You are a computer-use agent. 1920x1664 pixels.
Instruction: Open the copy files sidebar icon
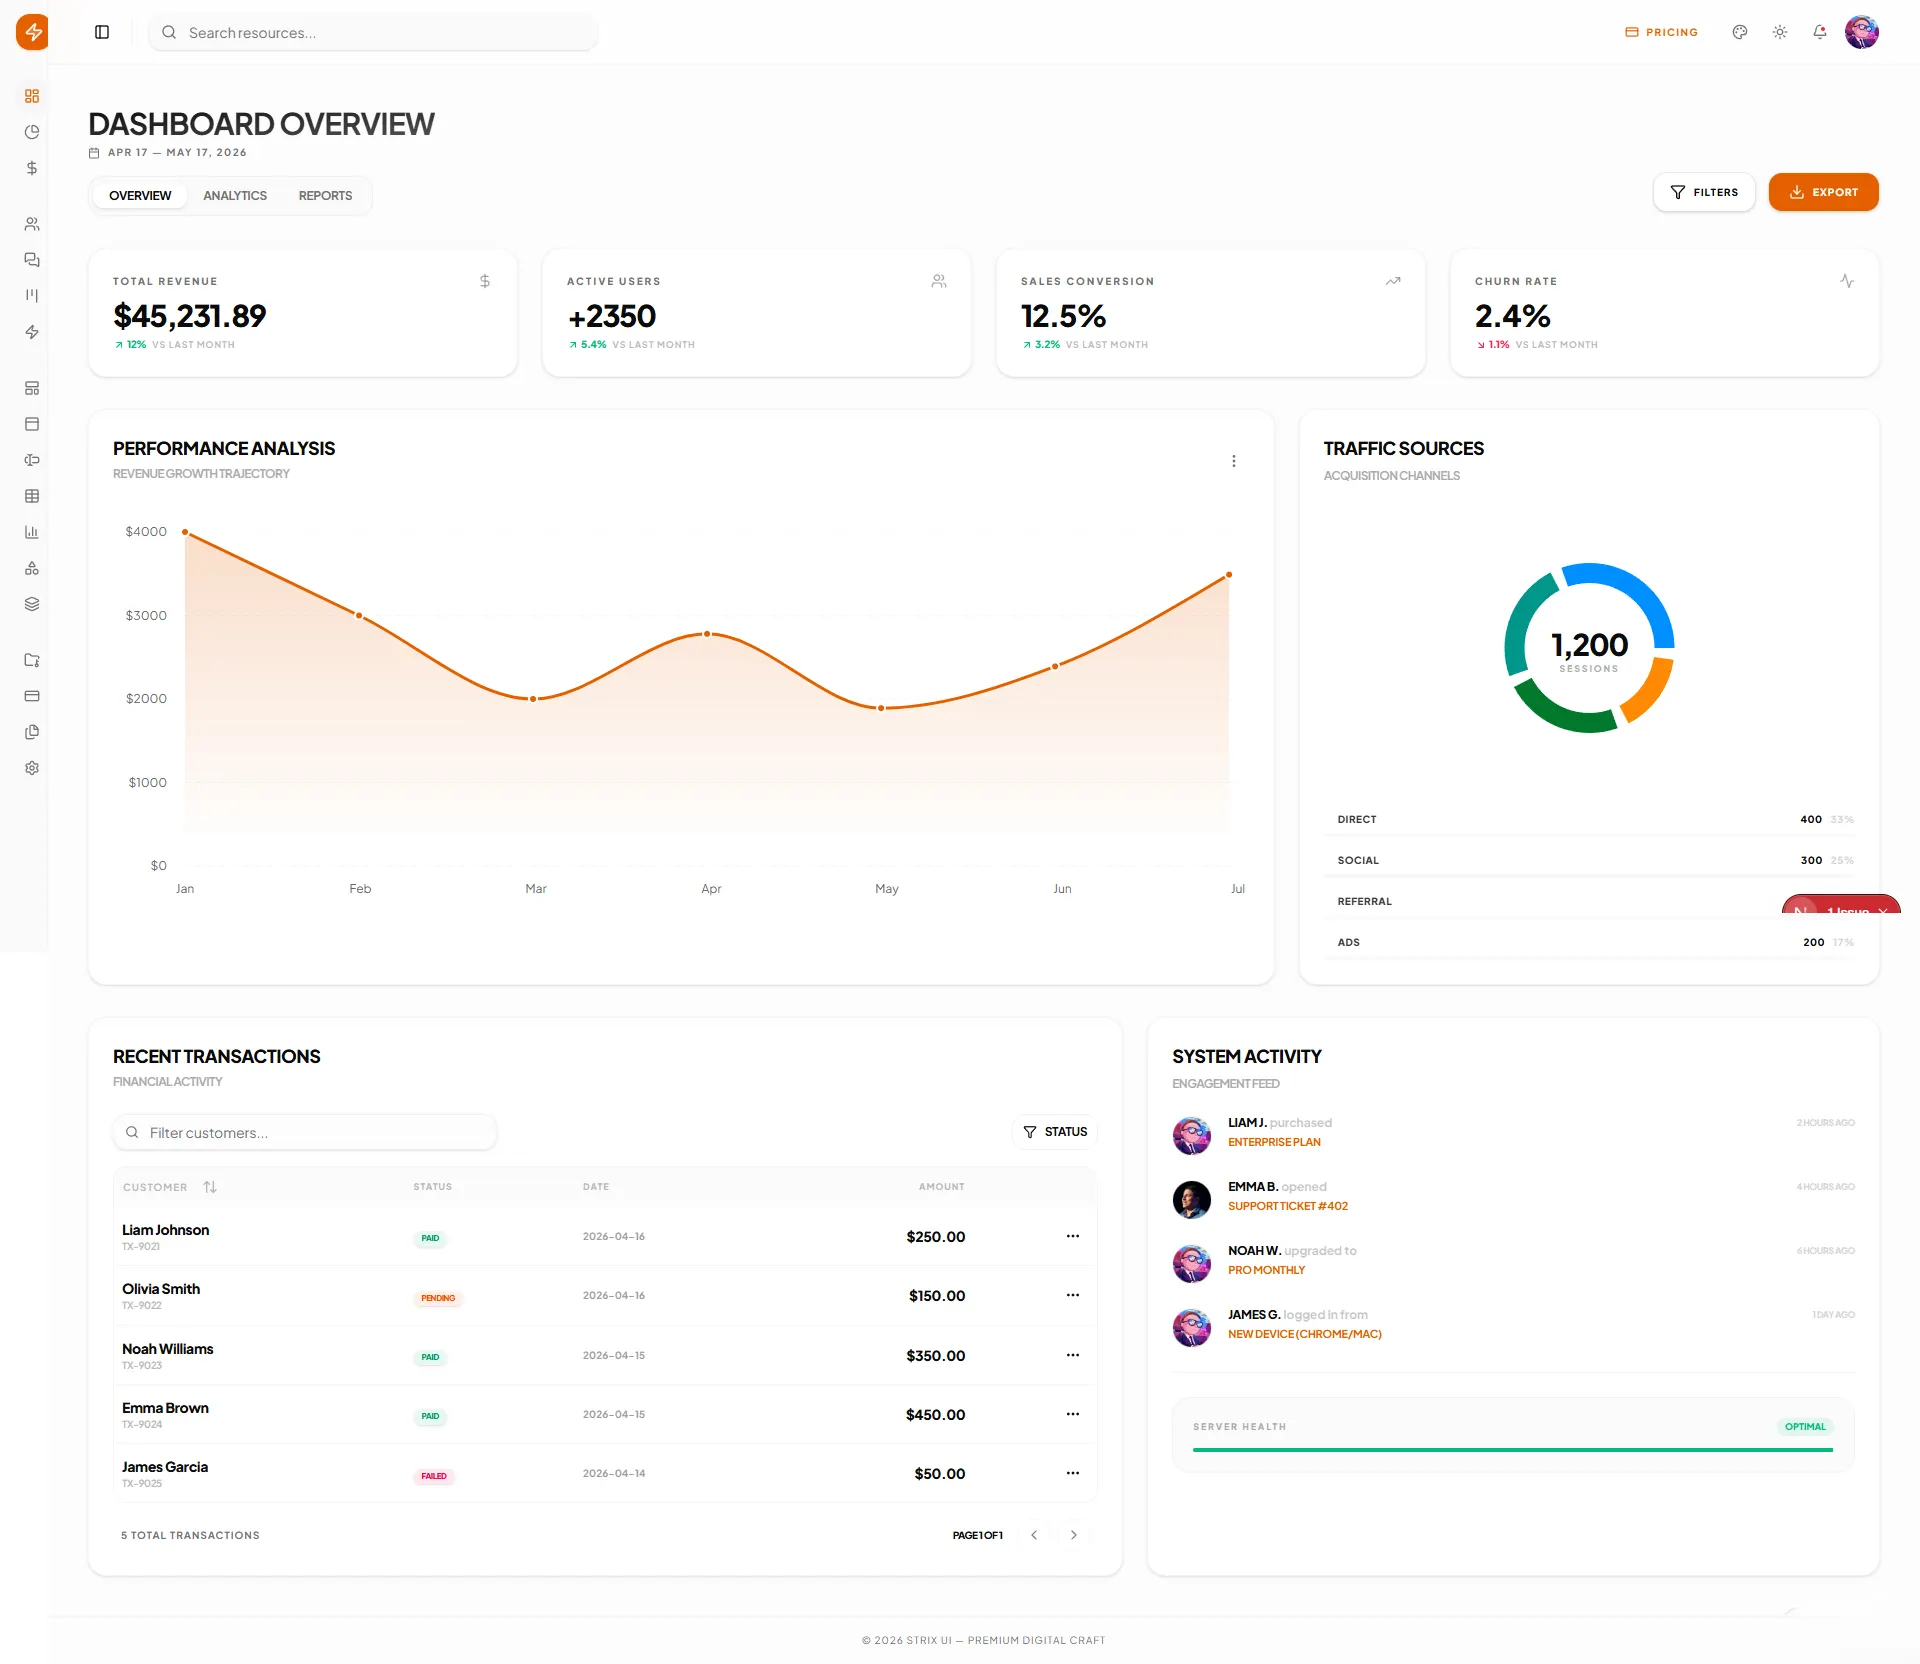tap(32, 732)
